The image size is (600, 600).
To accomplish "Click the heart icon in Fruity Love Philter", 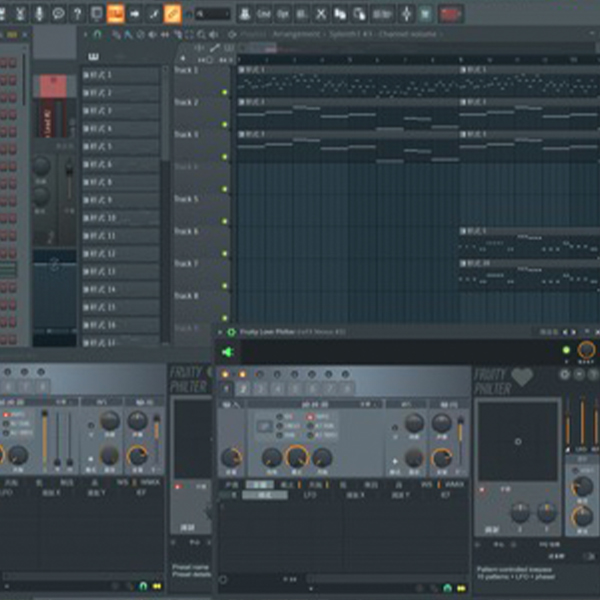I will point(522,378).
